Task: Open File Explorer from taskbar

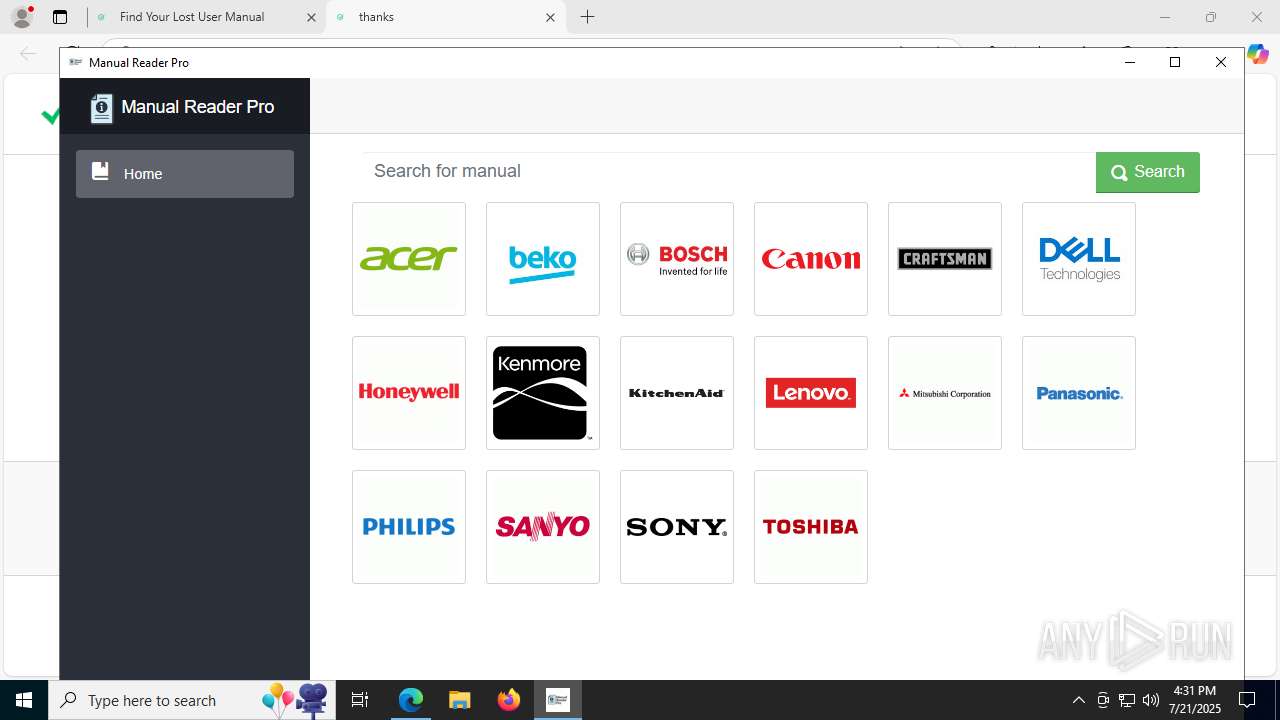Action: pyautogui.click(x=459, y=700)
